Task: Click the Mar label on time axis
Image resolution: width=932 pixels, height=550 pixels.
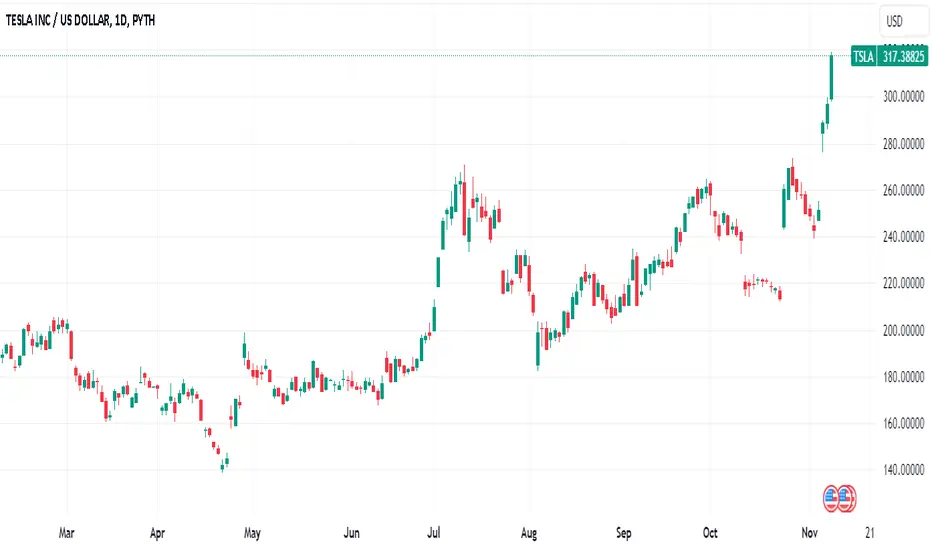Action: [x=67, y=533]
